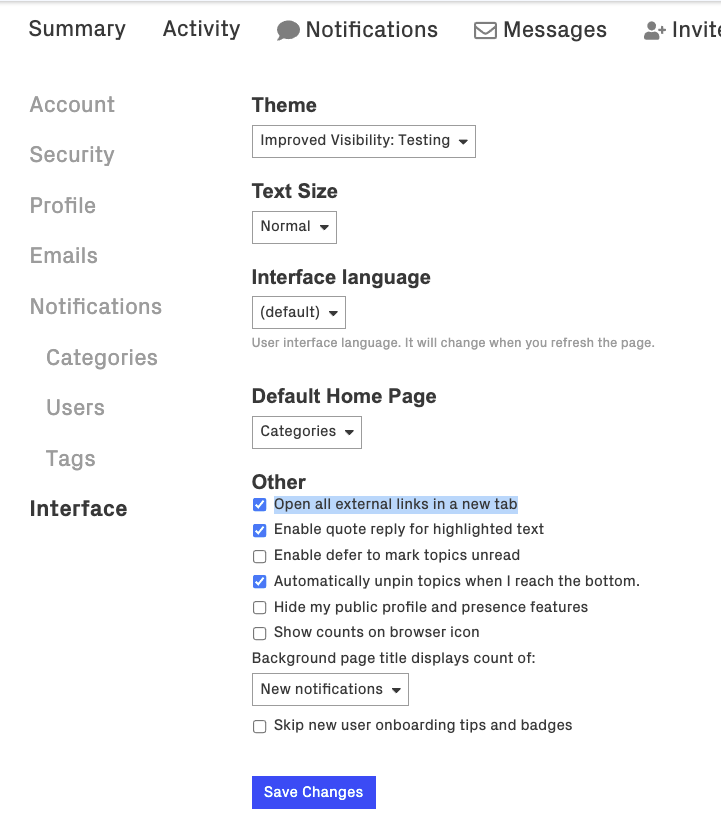Open the Summary tab
This screenshot has width=721, height=835.
tap(77, 29)
